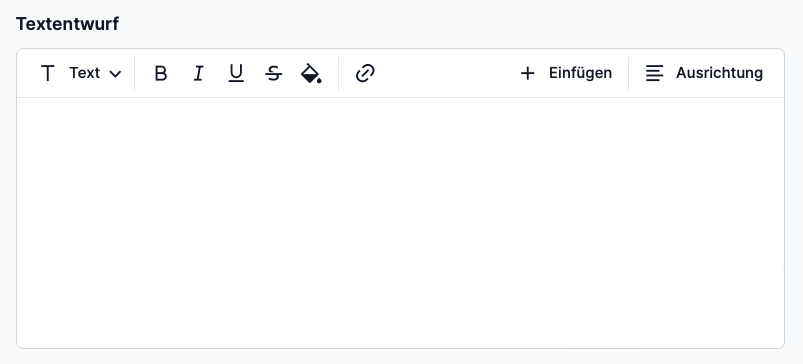
Task: Open the Text style dropdown label
Action: coord(85,73)
